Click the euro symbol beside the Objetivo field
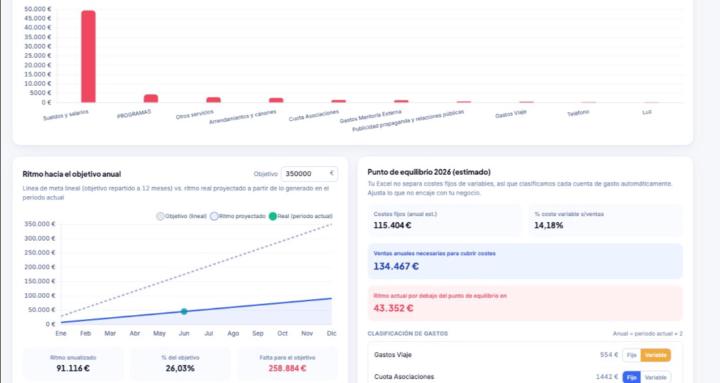 [x=332, y=174]
